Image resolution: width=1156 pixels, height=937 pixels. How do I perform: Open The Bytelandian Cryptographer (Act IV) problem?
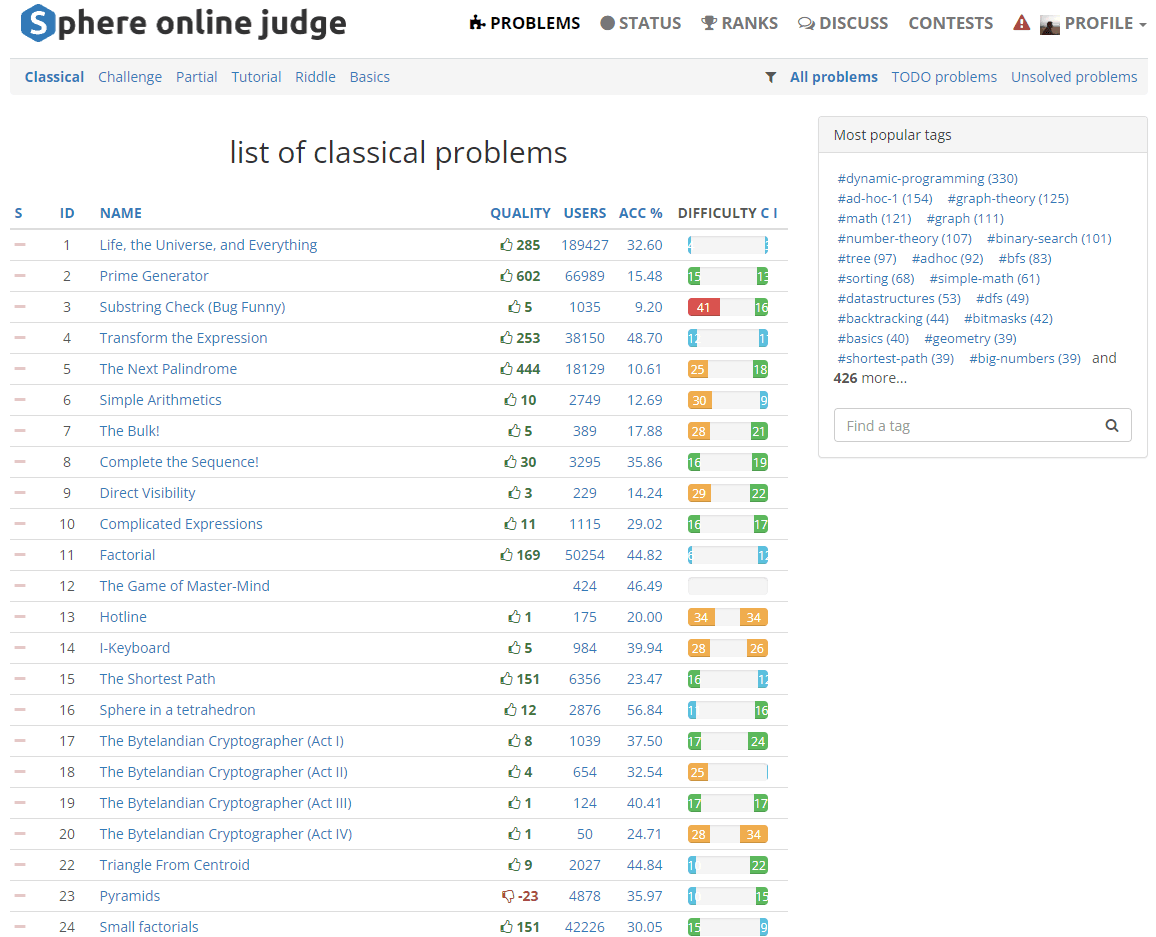[226, 834]
